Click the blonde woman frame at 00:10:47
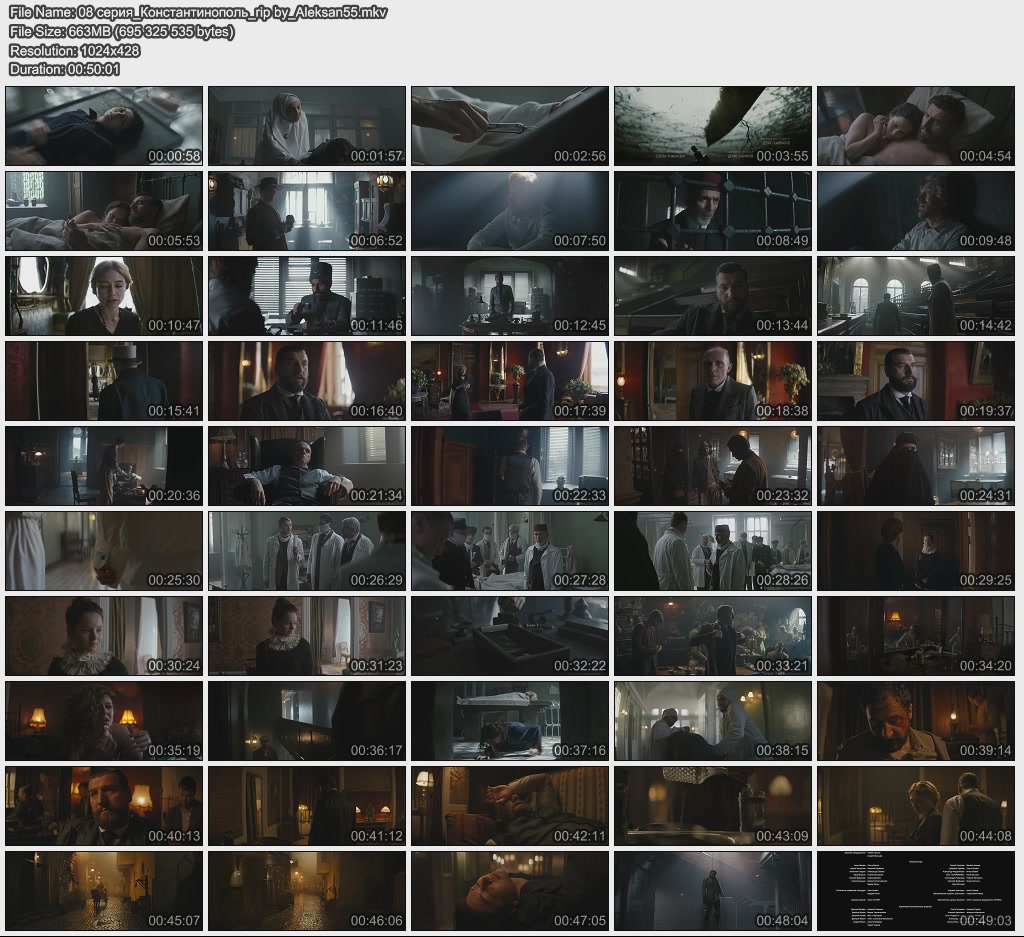Screen dimensions: 1024x937 pos(104,296)
